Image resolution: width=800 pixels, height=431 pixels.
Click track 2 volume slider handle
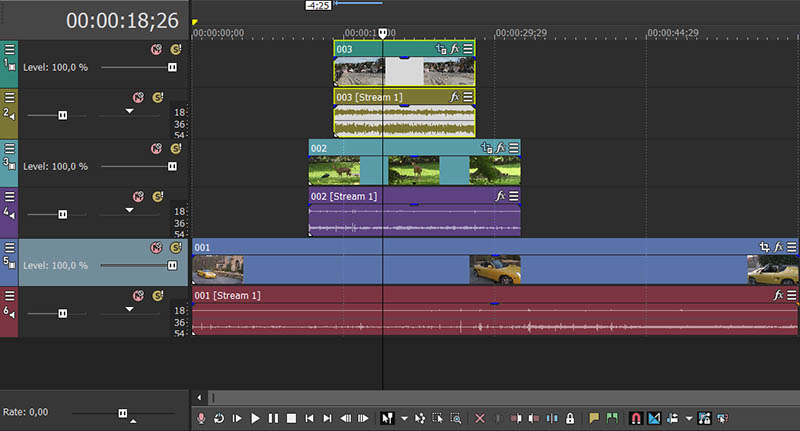62,115
